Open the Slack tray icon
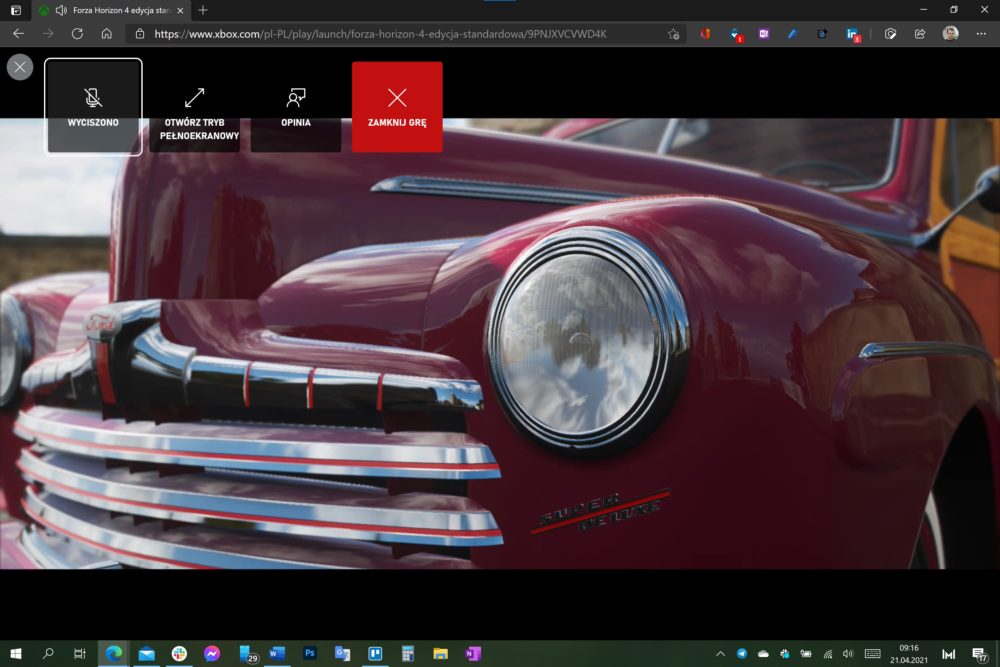This screenshot has height=667, width=1000. [784, 654]
